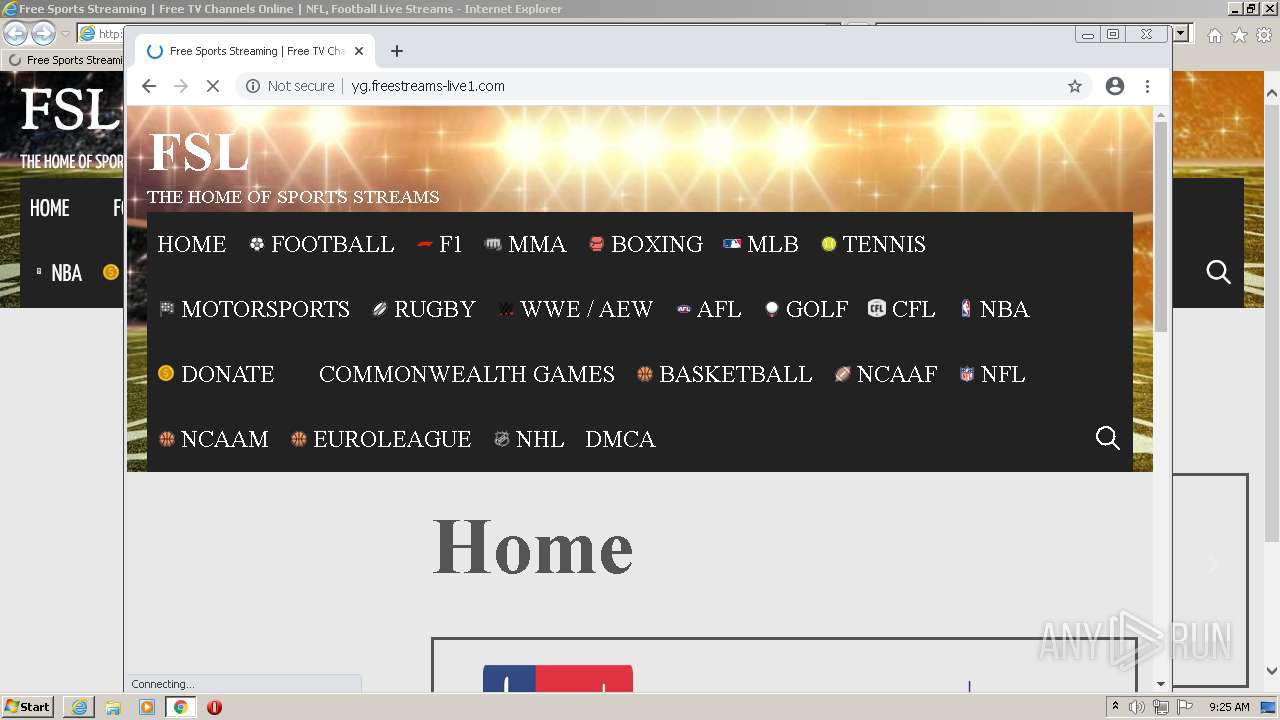Open the AFL streams link
Screen dimensions: 1280x720
click(709, 309)
